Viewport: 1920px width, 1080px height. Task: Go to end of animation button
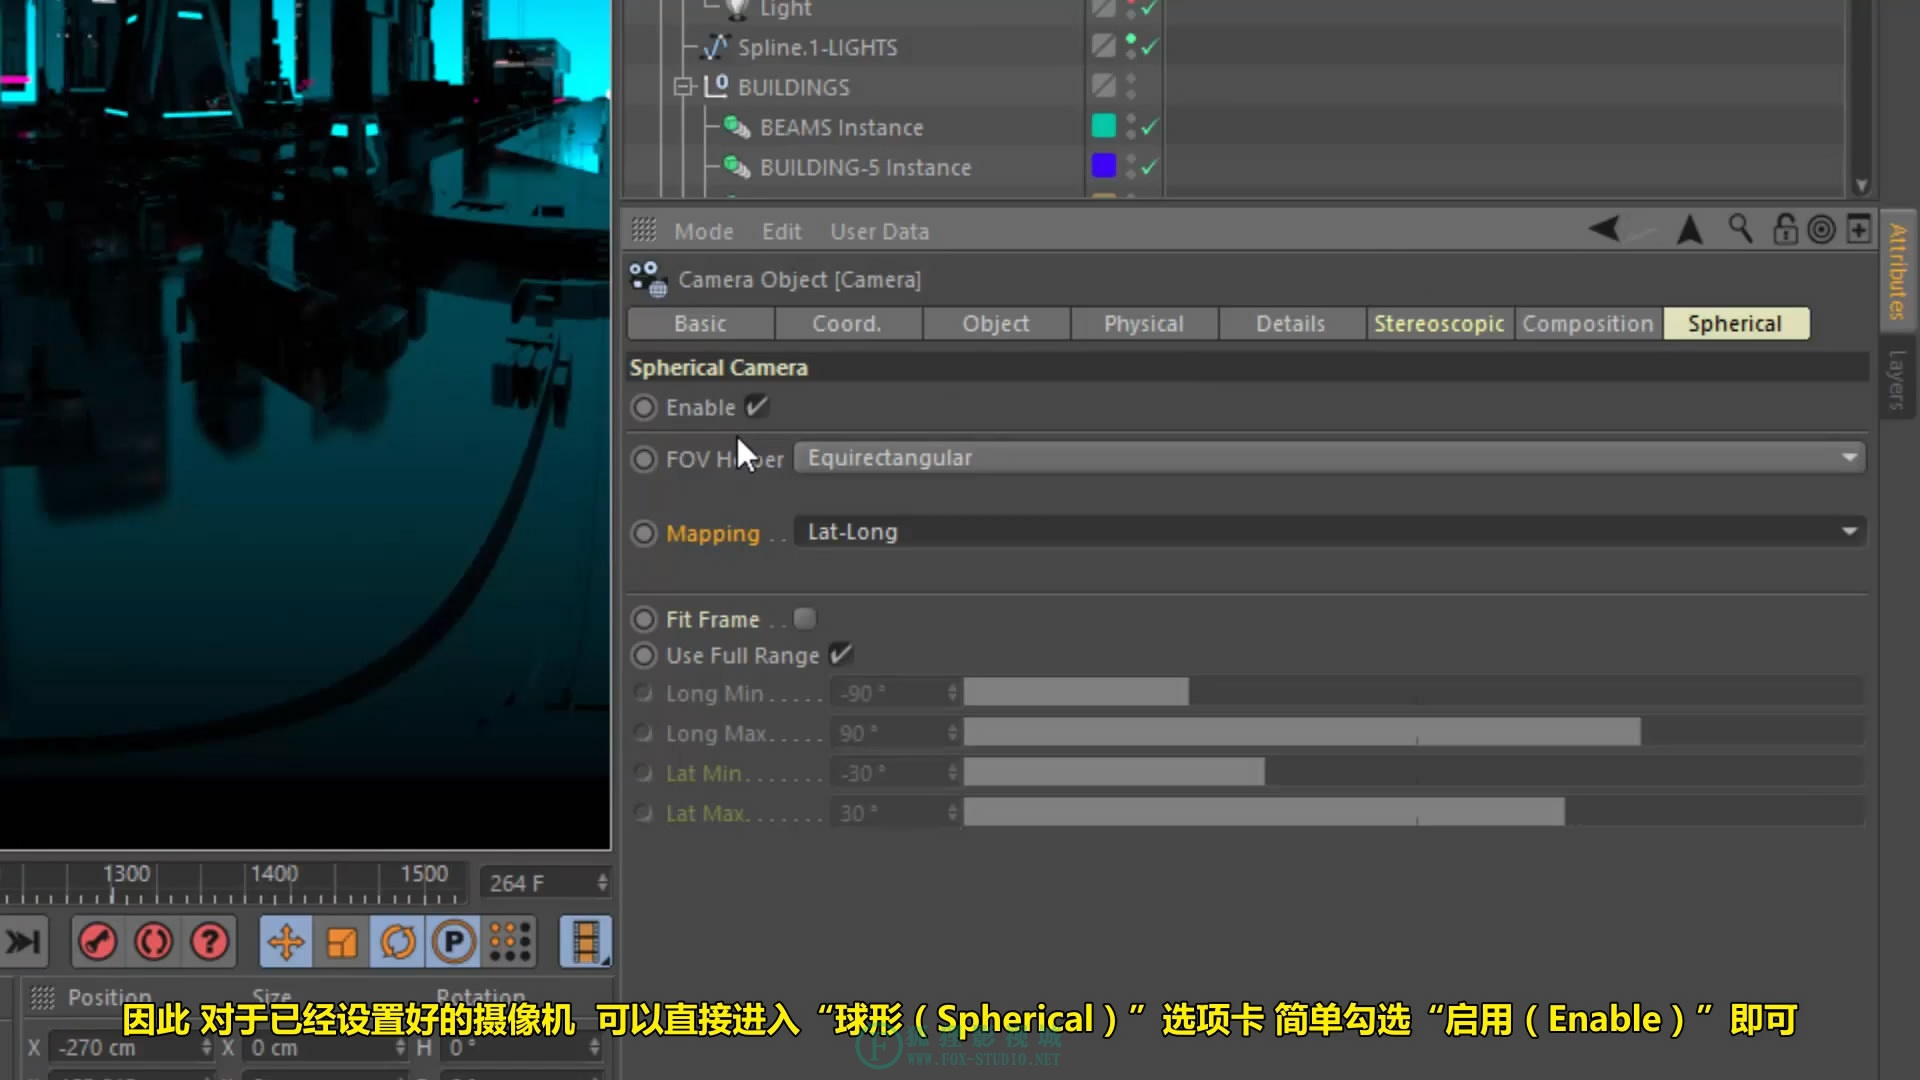(22, 942)
